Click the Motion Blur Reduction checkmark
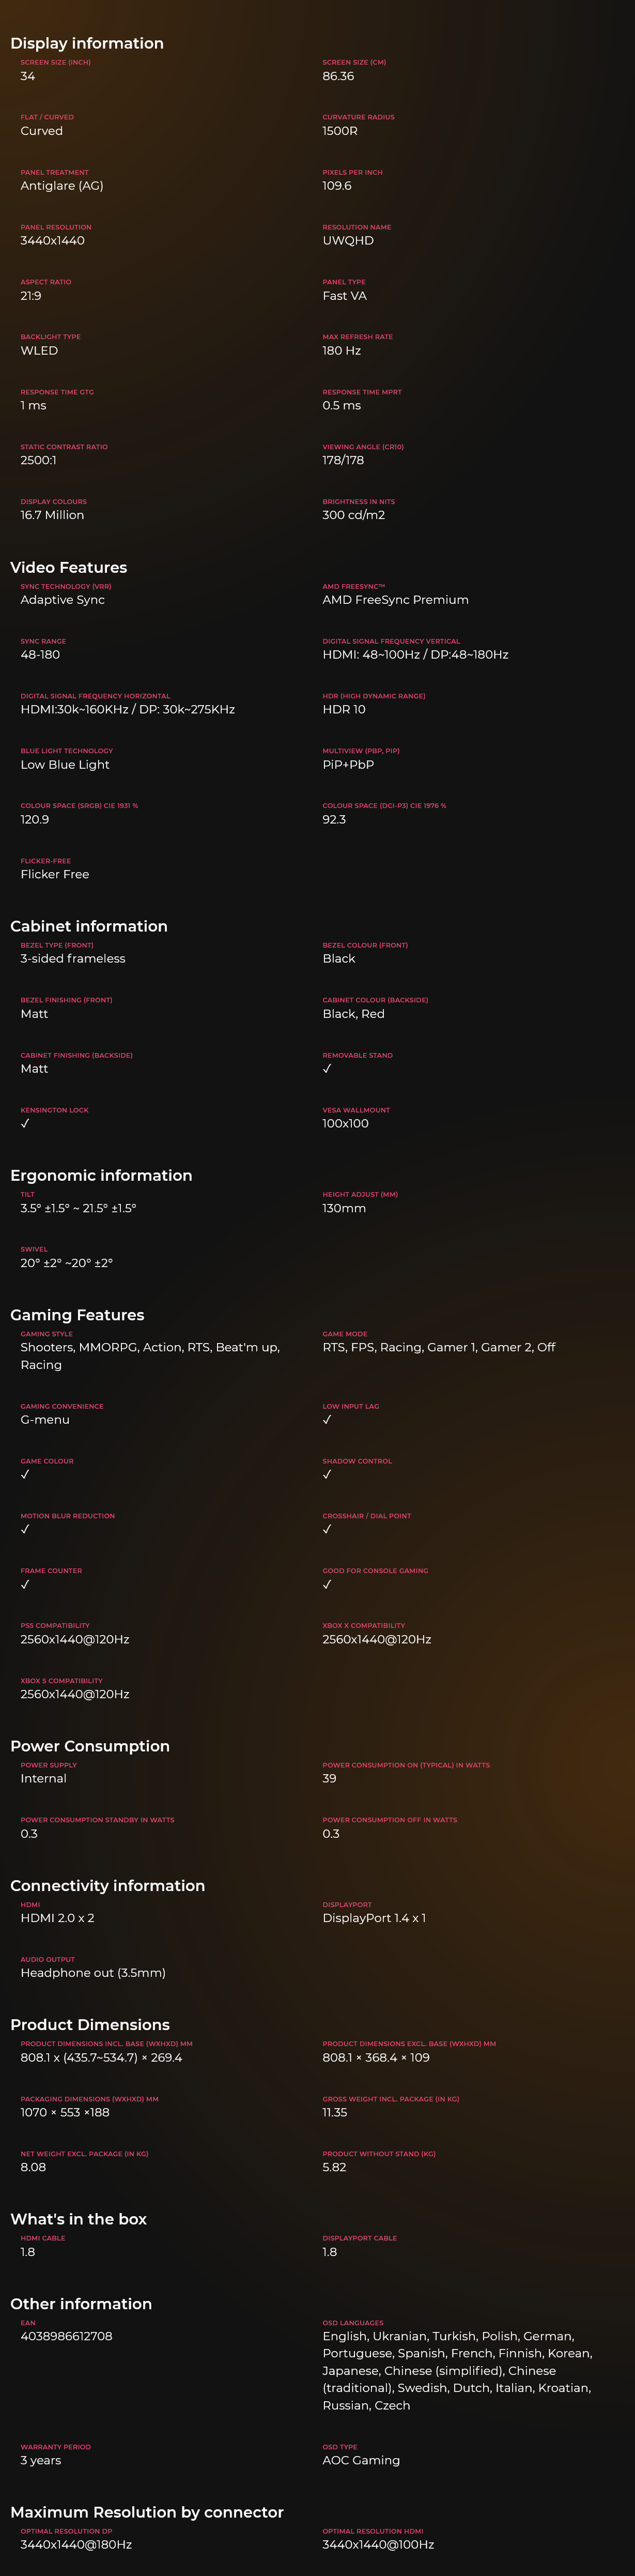635x2576 pixels. pos(25,1530)
